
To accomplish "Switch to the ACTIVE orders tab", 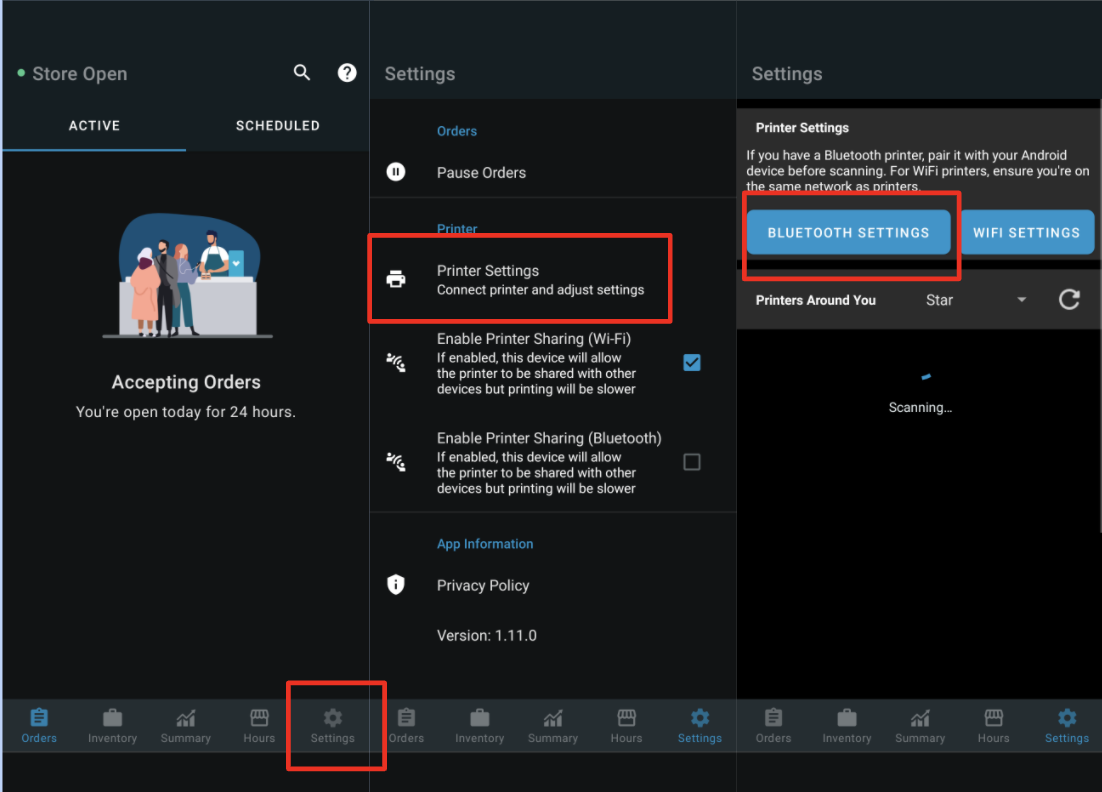I will coord(94,126).
